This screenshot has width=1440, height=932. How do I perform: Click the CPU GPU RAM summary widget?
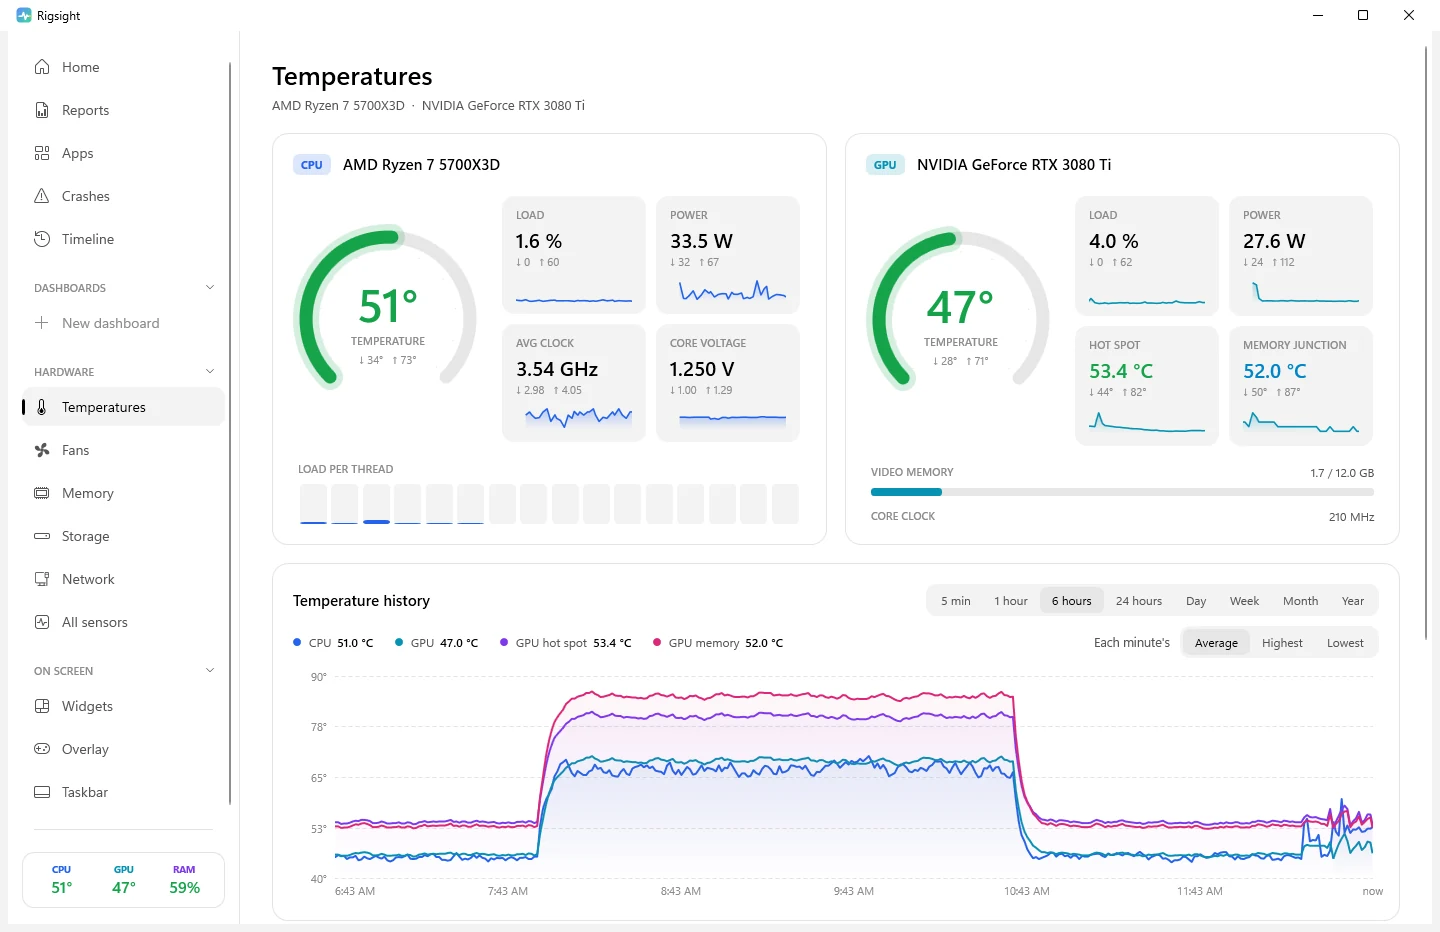coord(123,880)
